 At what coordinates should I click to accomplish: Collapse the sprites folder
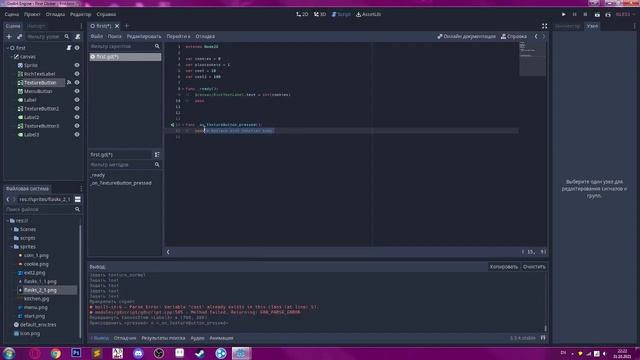(11, 247)
